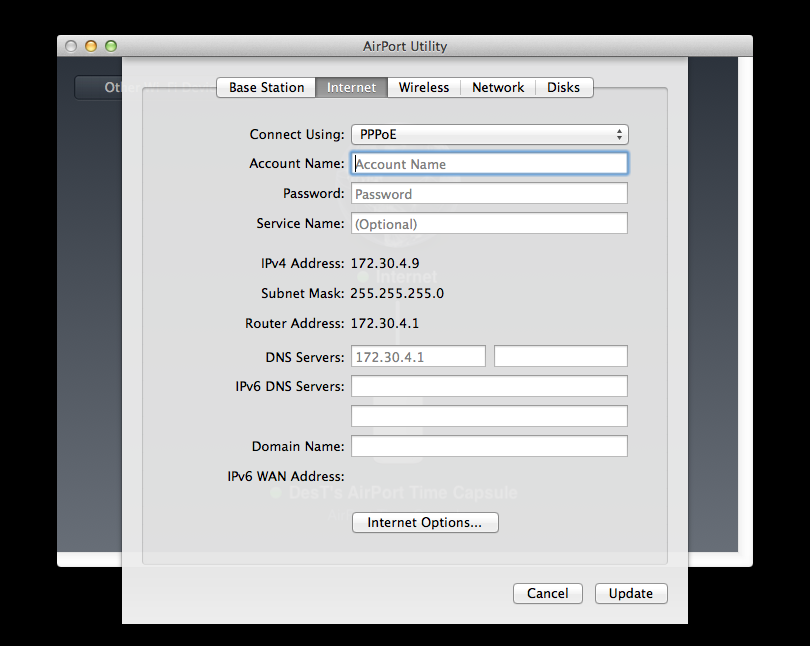Click the Subnet Mask value 255.255.255.0

[x=397, y=293]
